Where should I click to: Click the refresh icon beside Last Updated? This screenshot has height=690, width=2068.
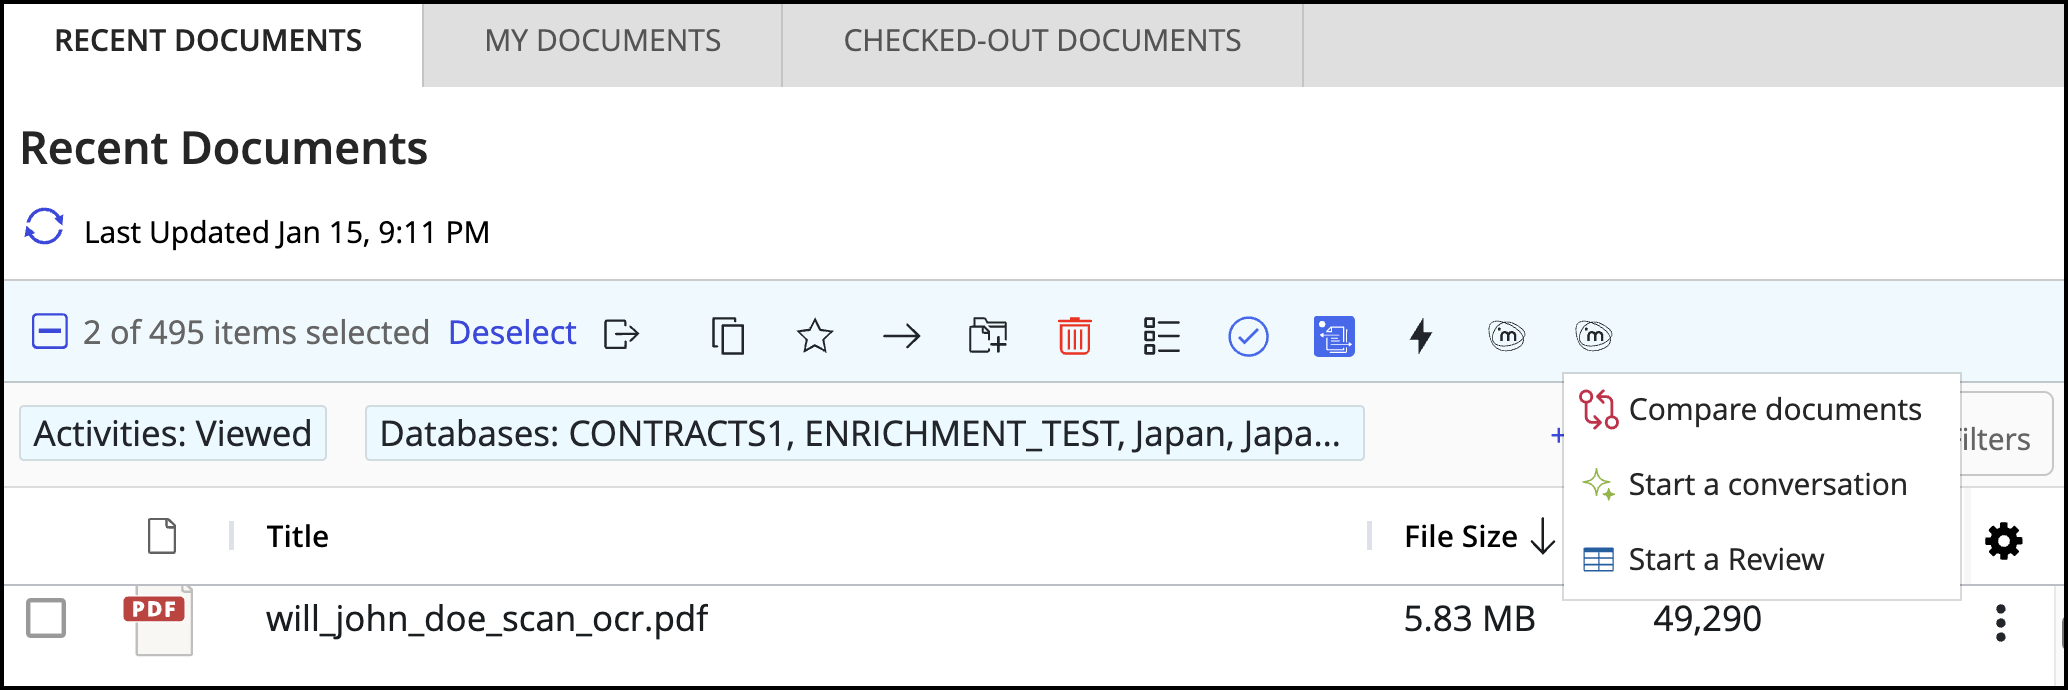point(44,227)
